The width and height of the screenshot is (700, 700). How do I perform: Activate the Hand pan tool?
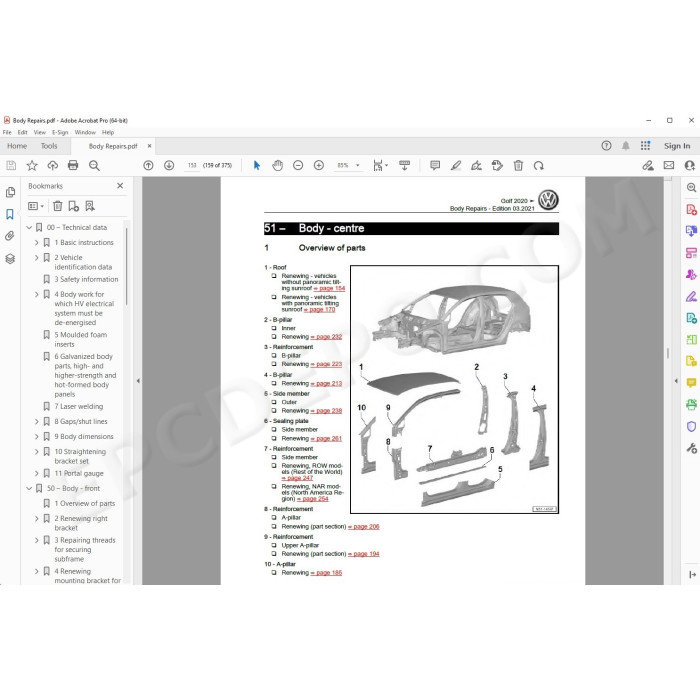(x=278, y=166)
